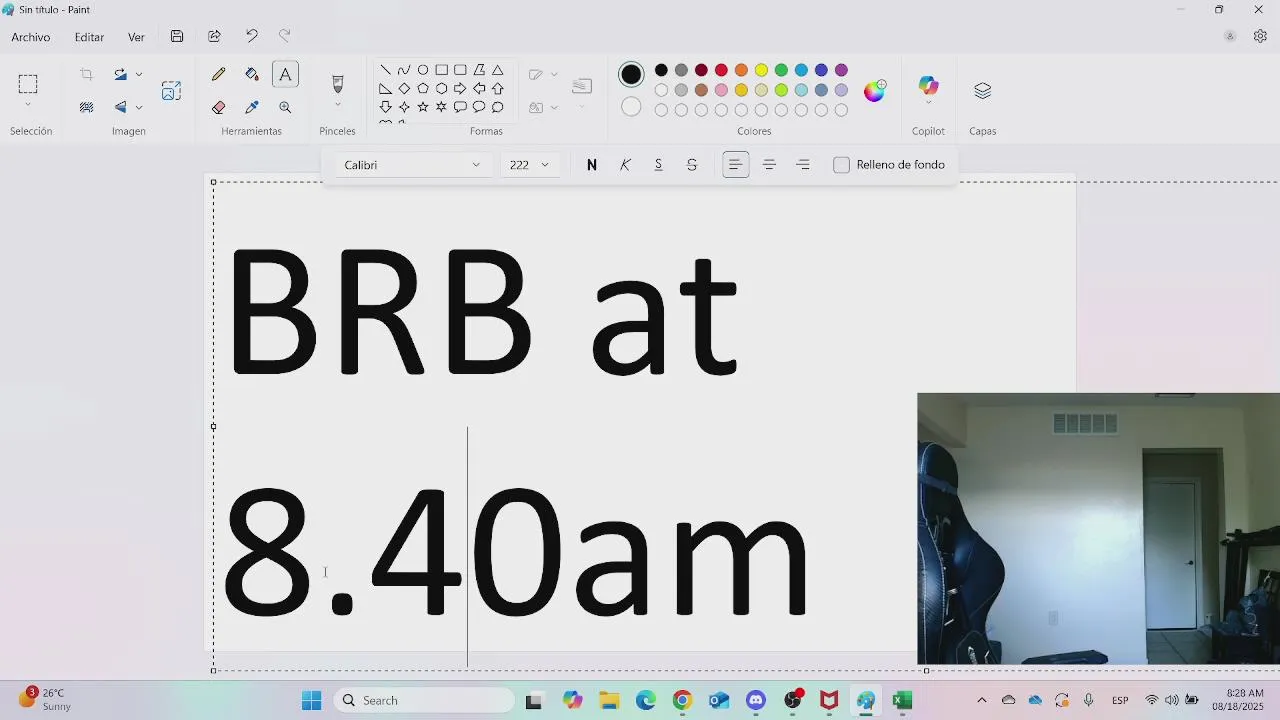Viewport: 1280px width, 720px height.
Task: Set text alignment to left
Action: (x=735, y=165)
